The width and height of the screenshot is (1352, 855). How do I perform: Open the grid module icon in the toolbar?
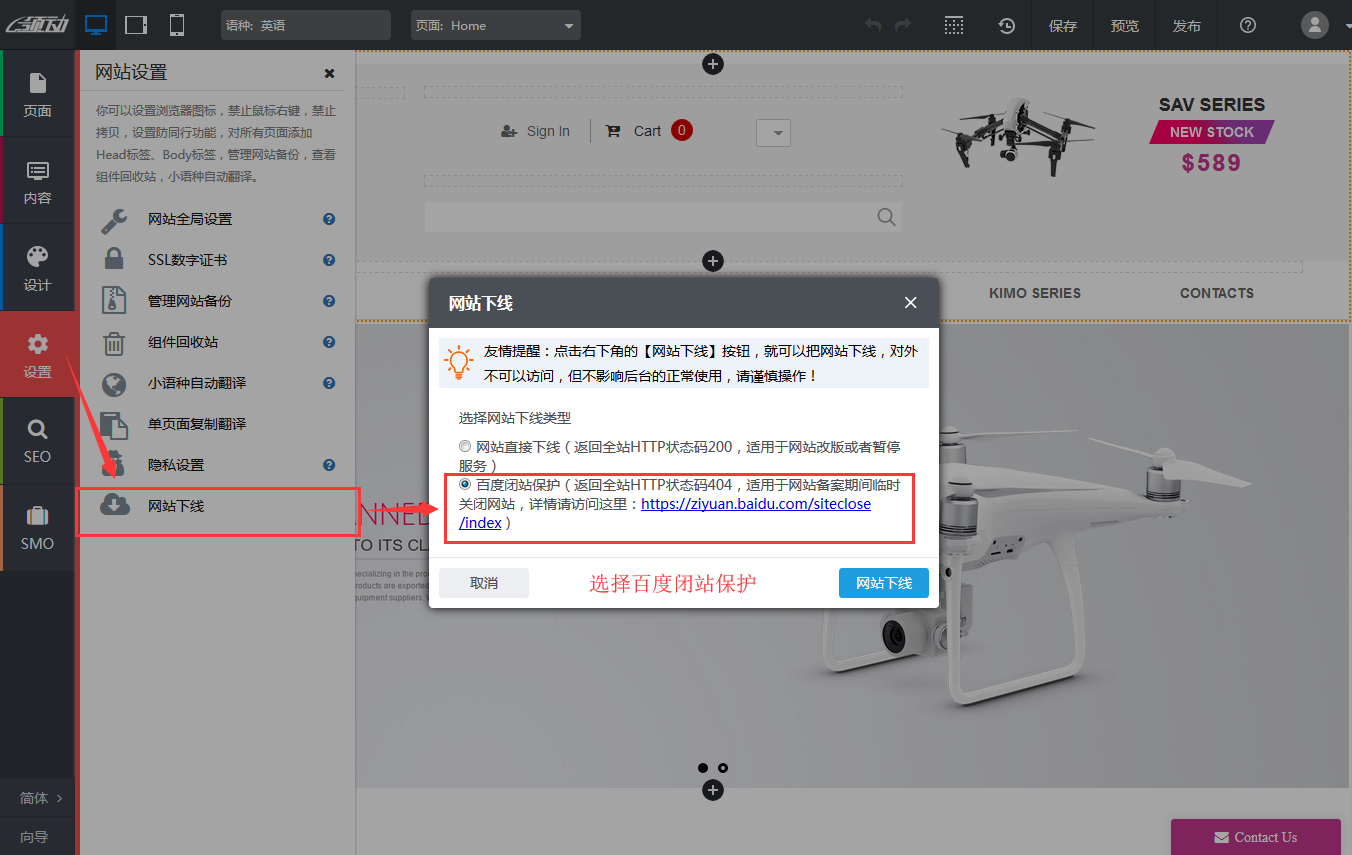[x=954, y=25]
